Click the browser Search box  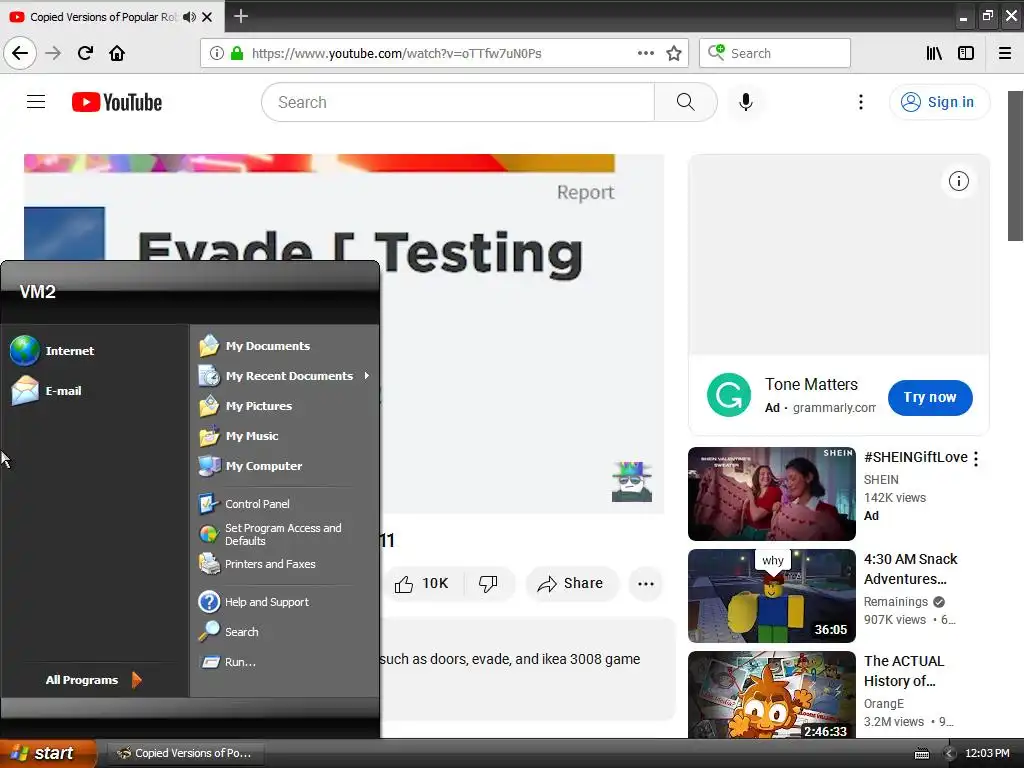(775, 53)
